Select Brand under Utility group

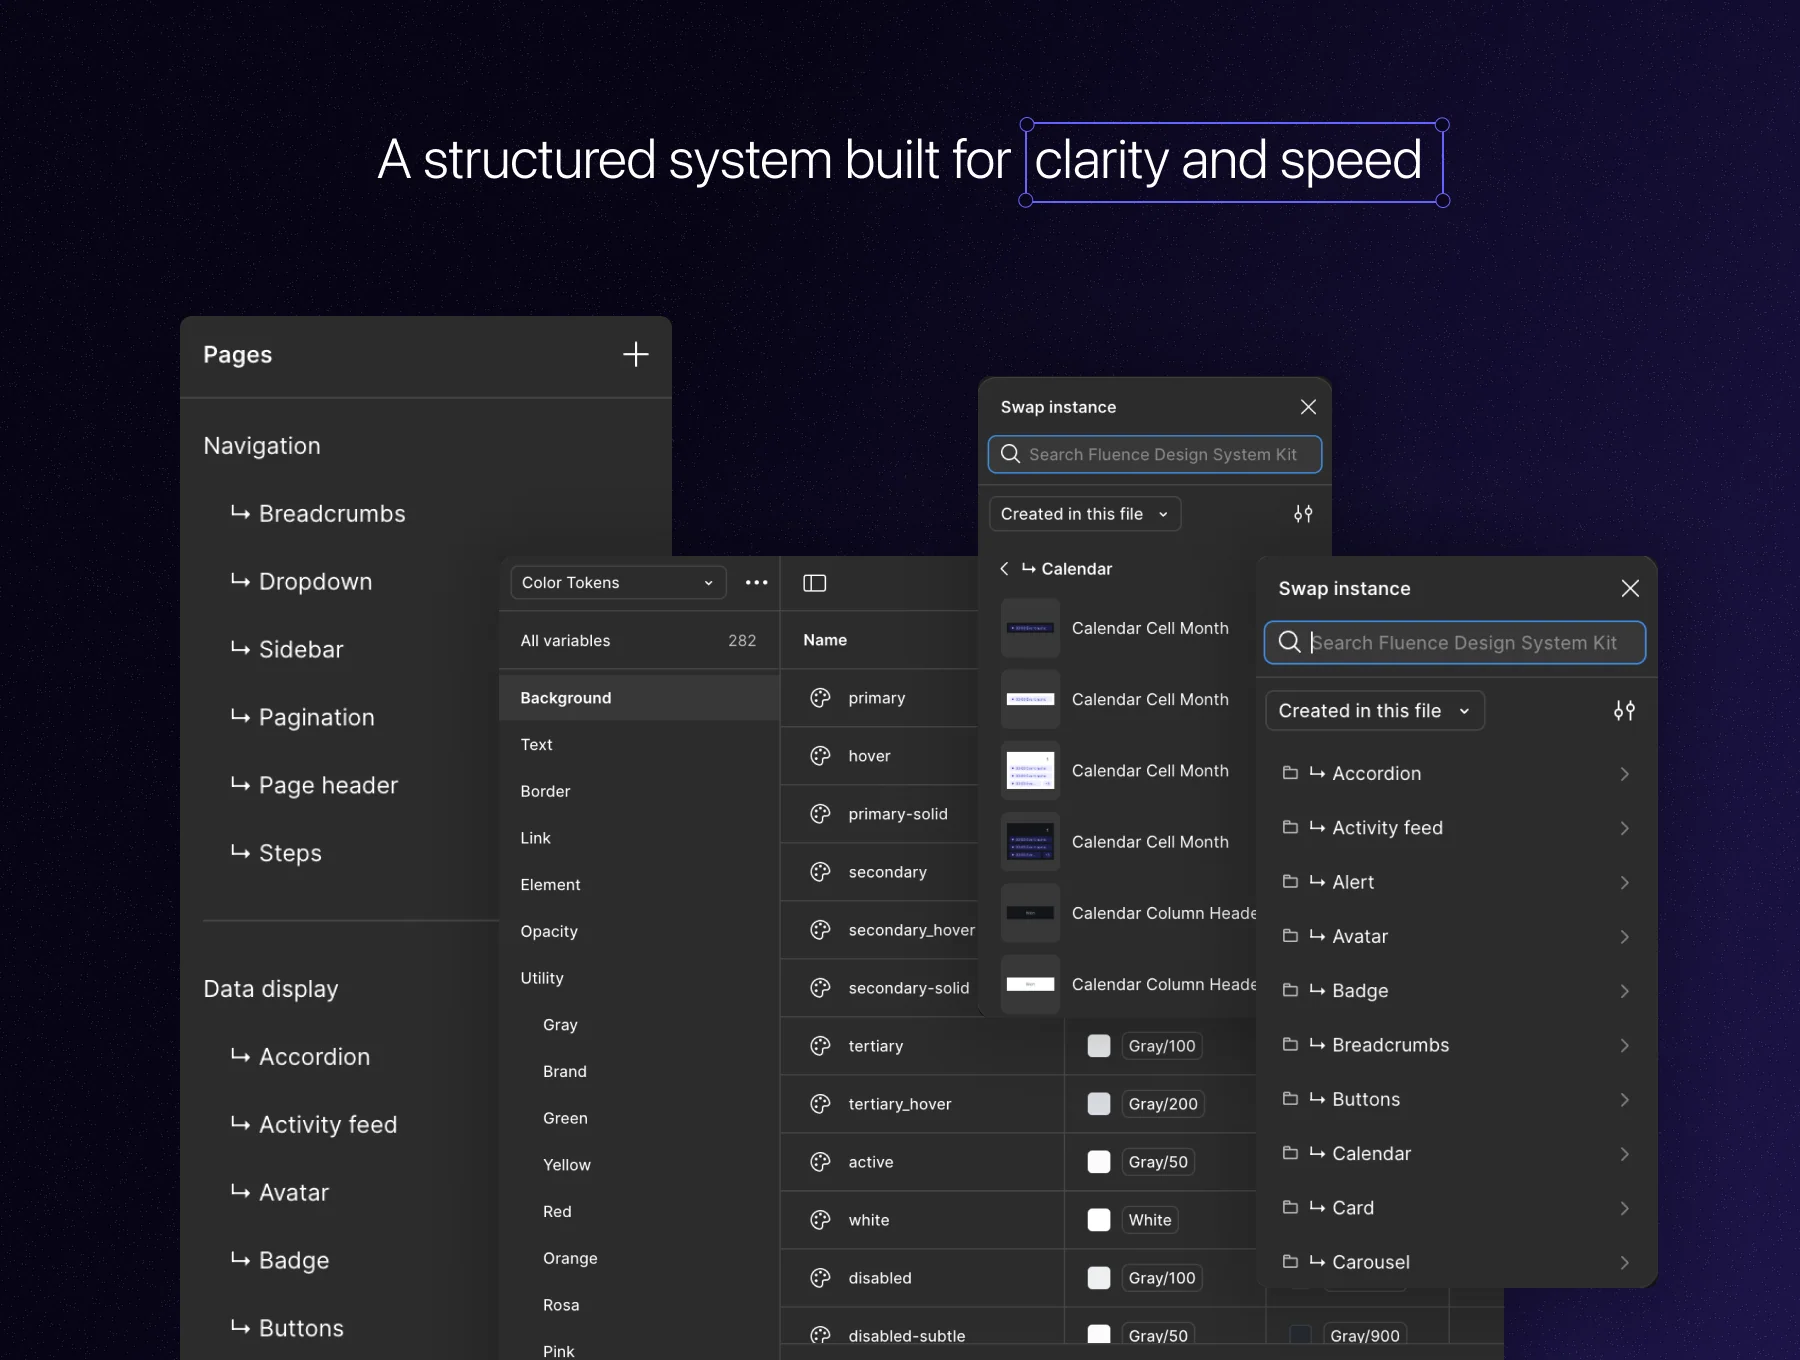[565, 1072]
